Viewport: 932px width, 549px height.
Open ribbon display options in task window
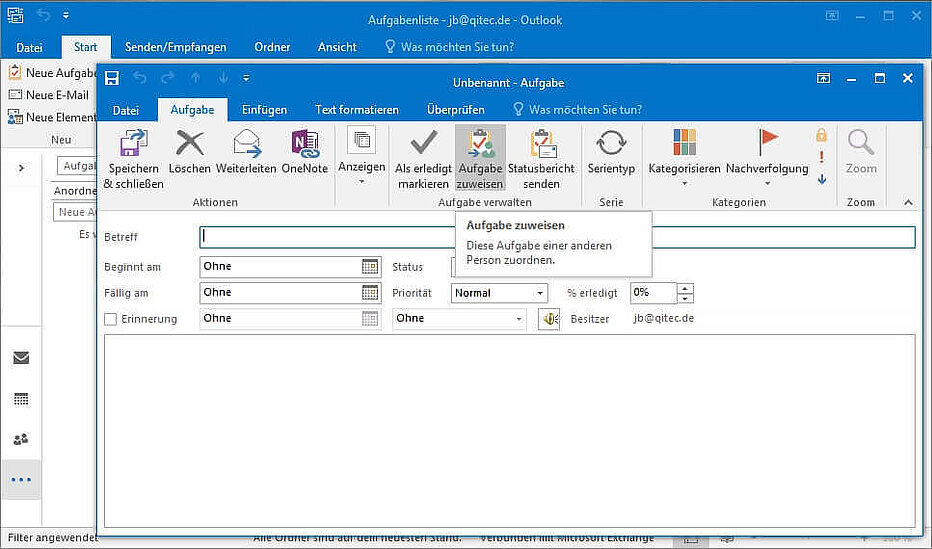823,78
